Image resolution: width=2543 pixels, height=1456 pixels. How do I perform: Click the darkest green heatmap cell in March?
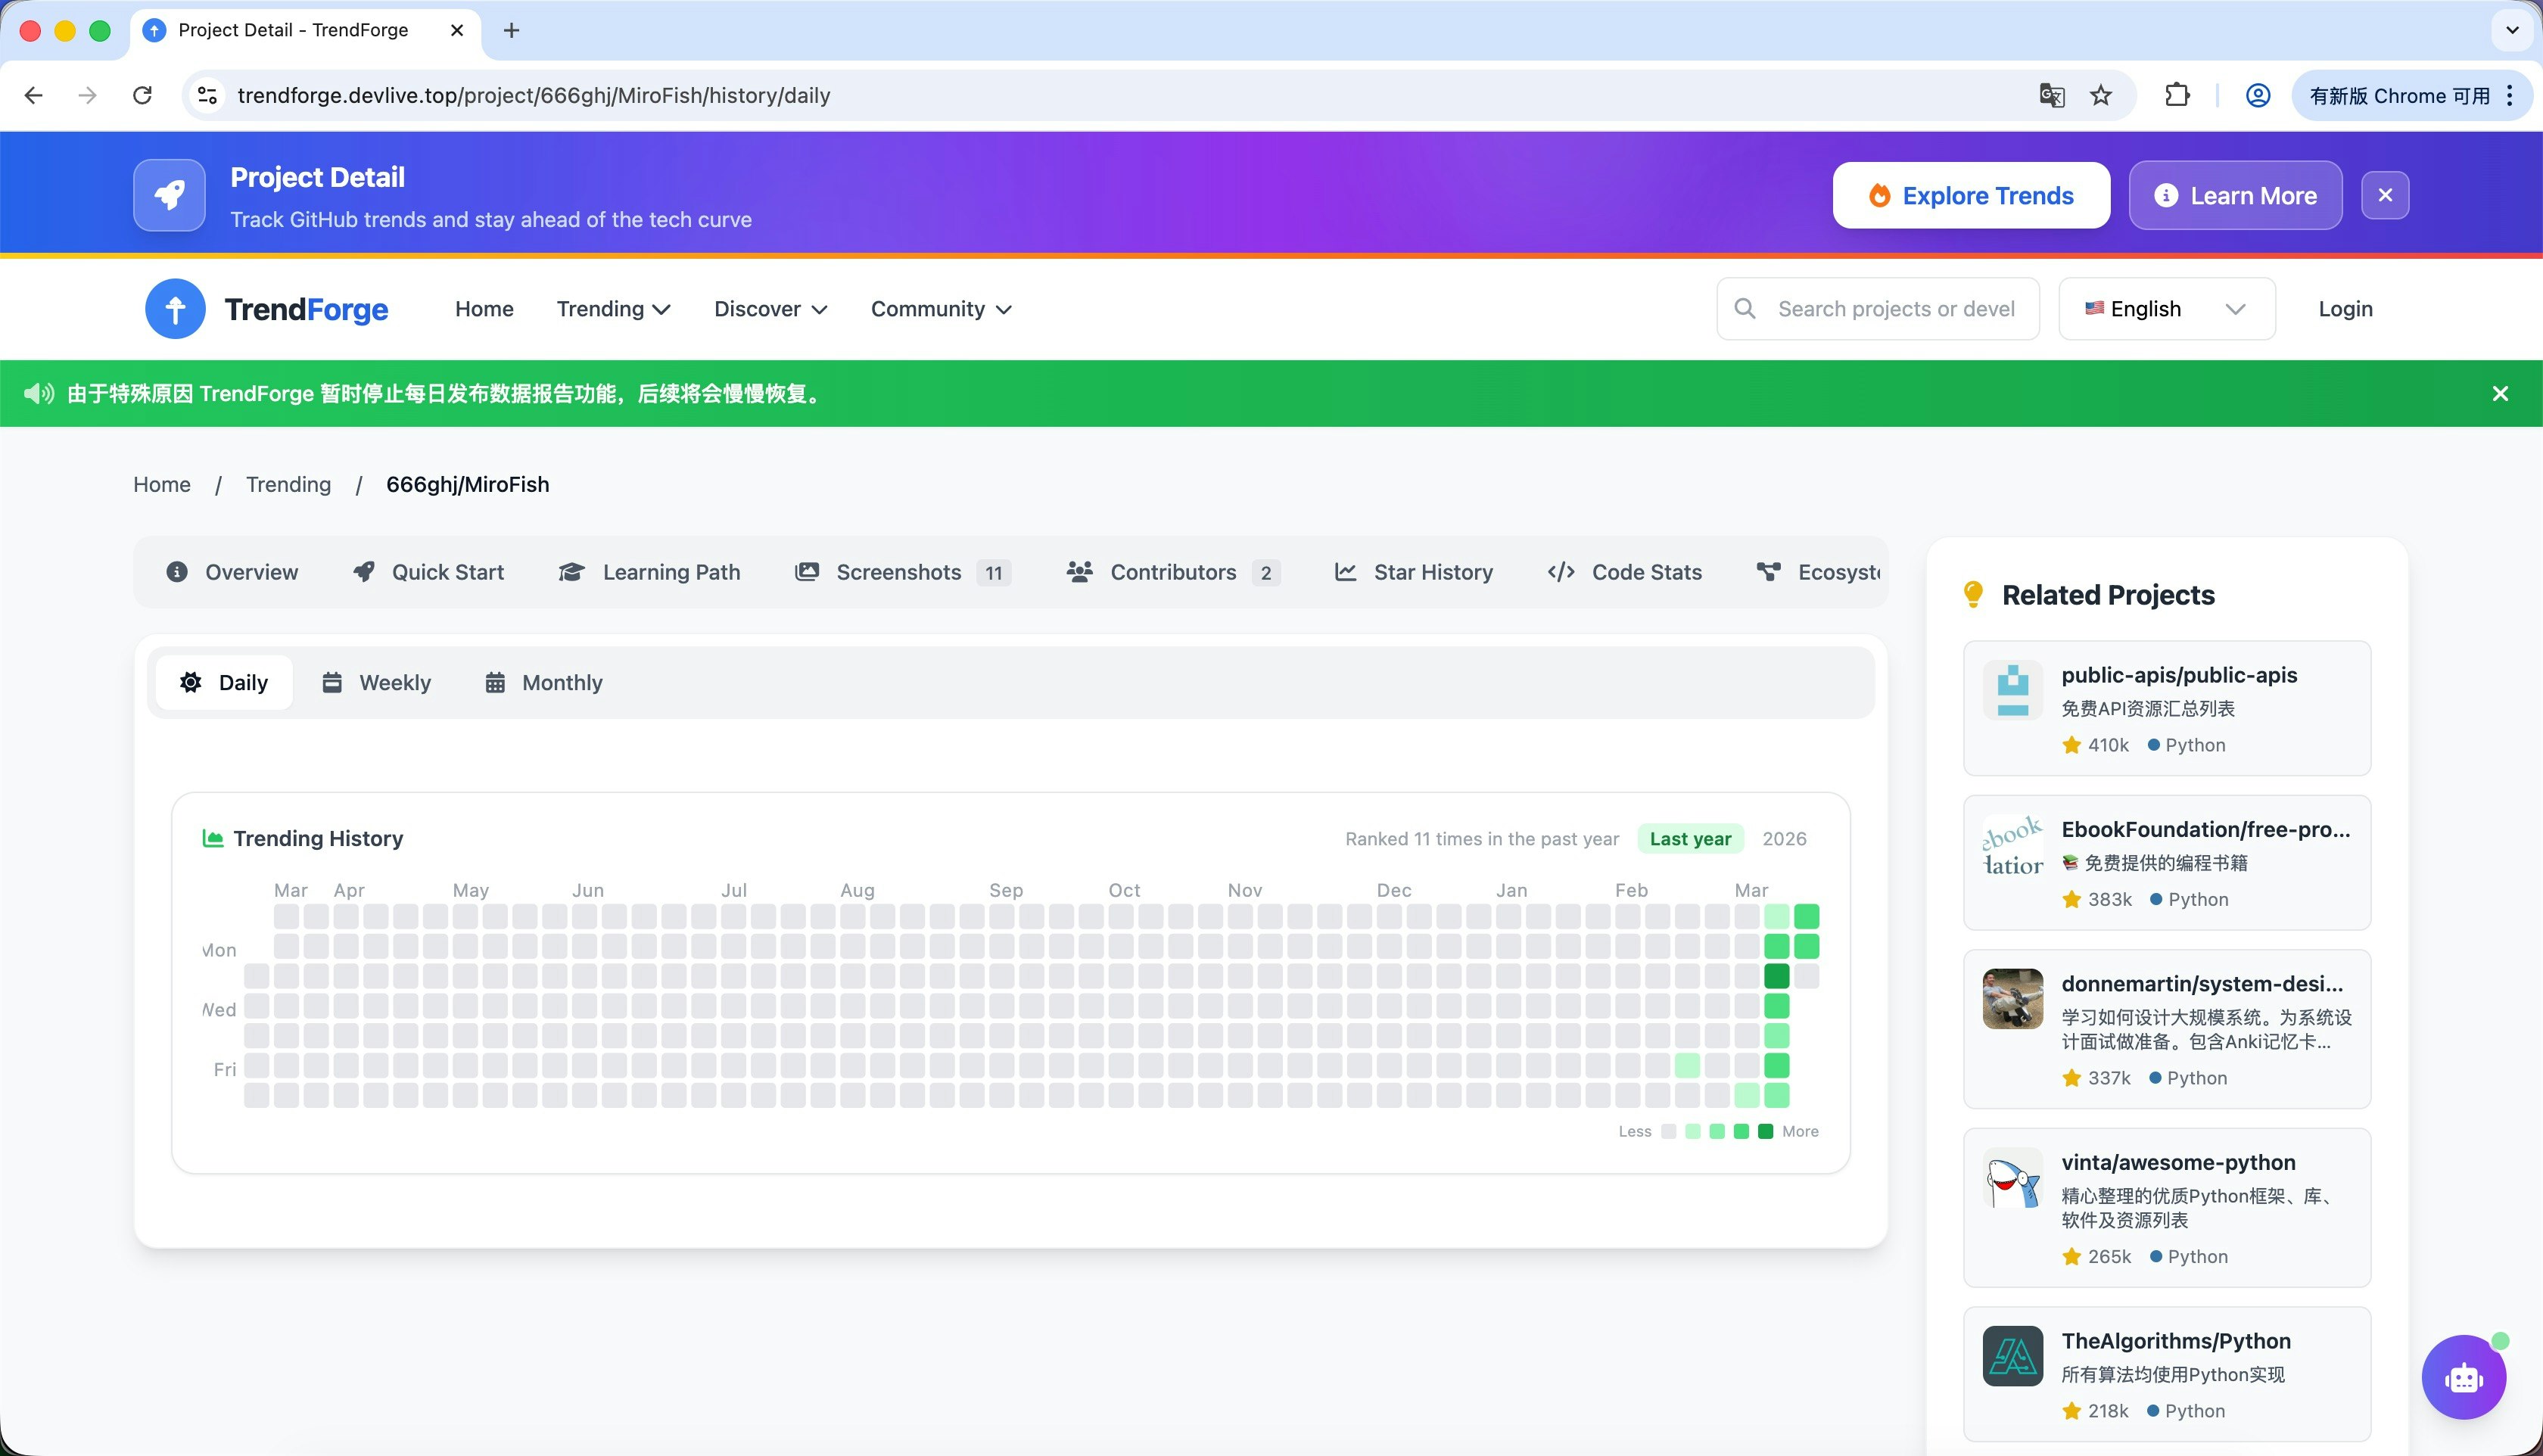tap(1776, 976)
